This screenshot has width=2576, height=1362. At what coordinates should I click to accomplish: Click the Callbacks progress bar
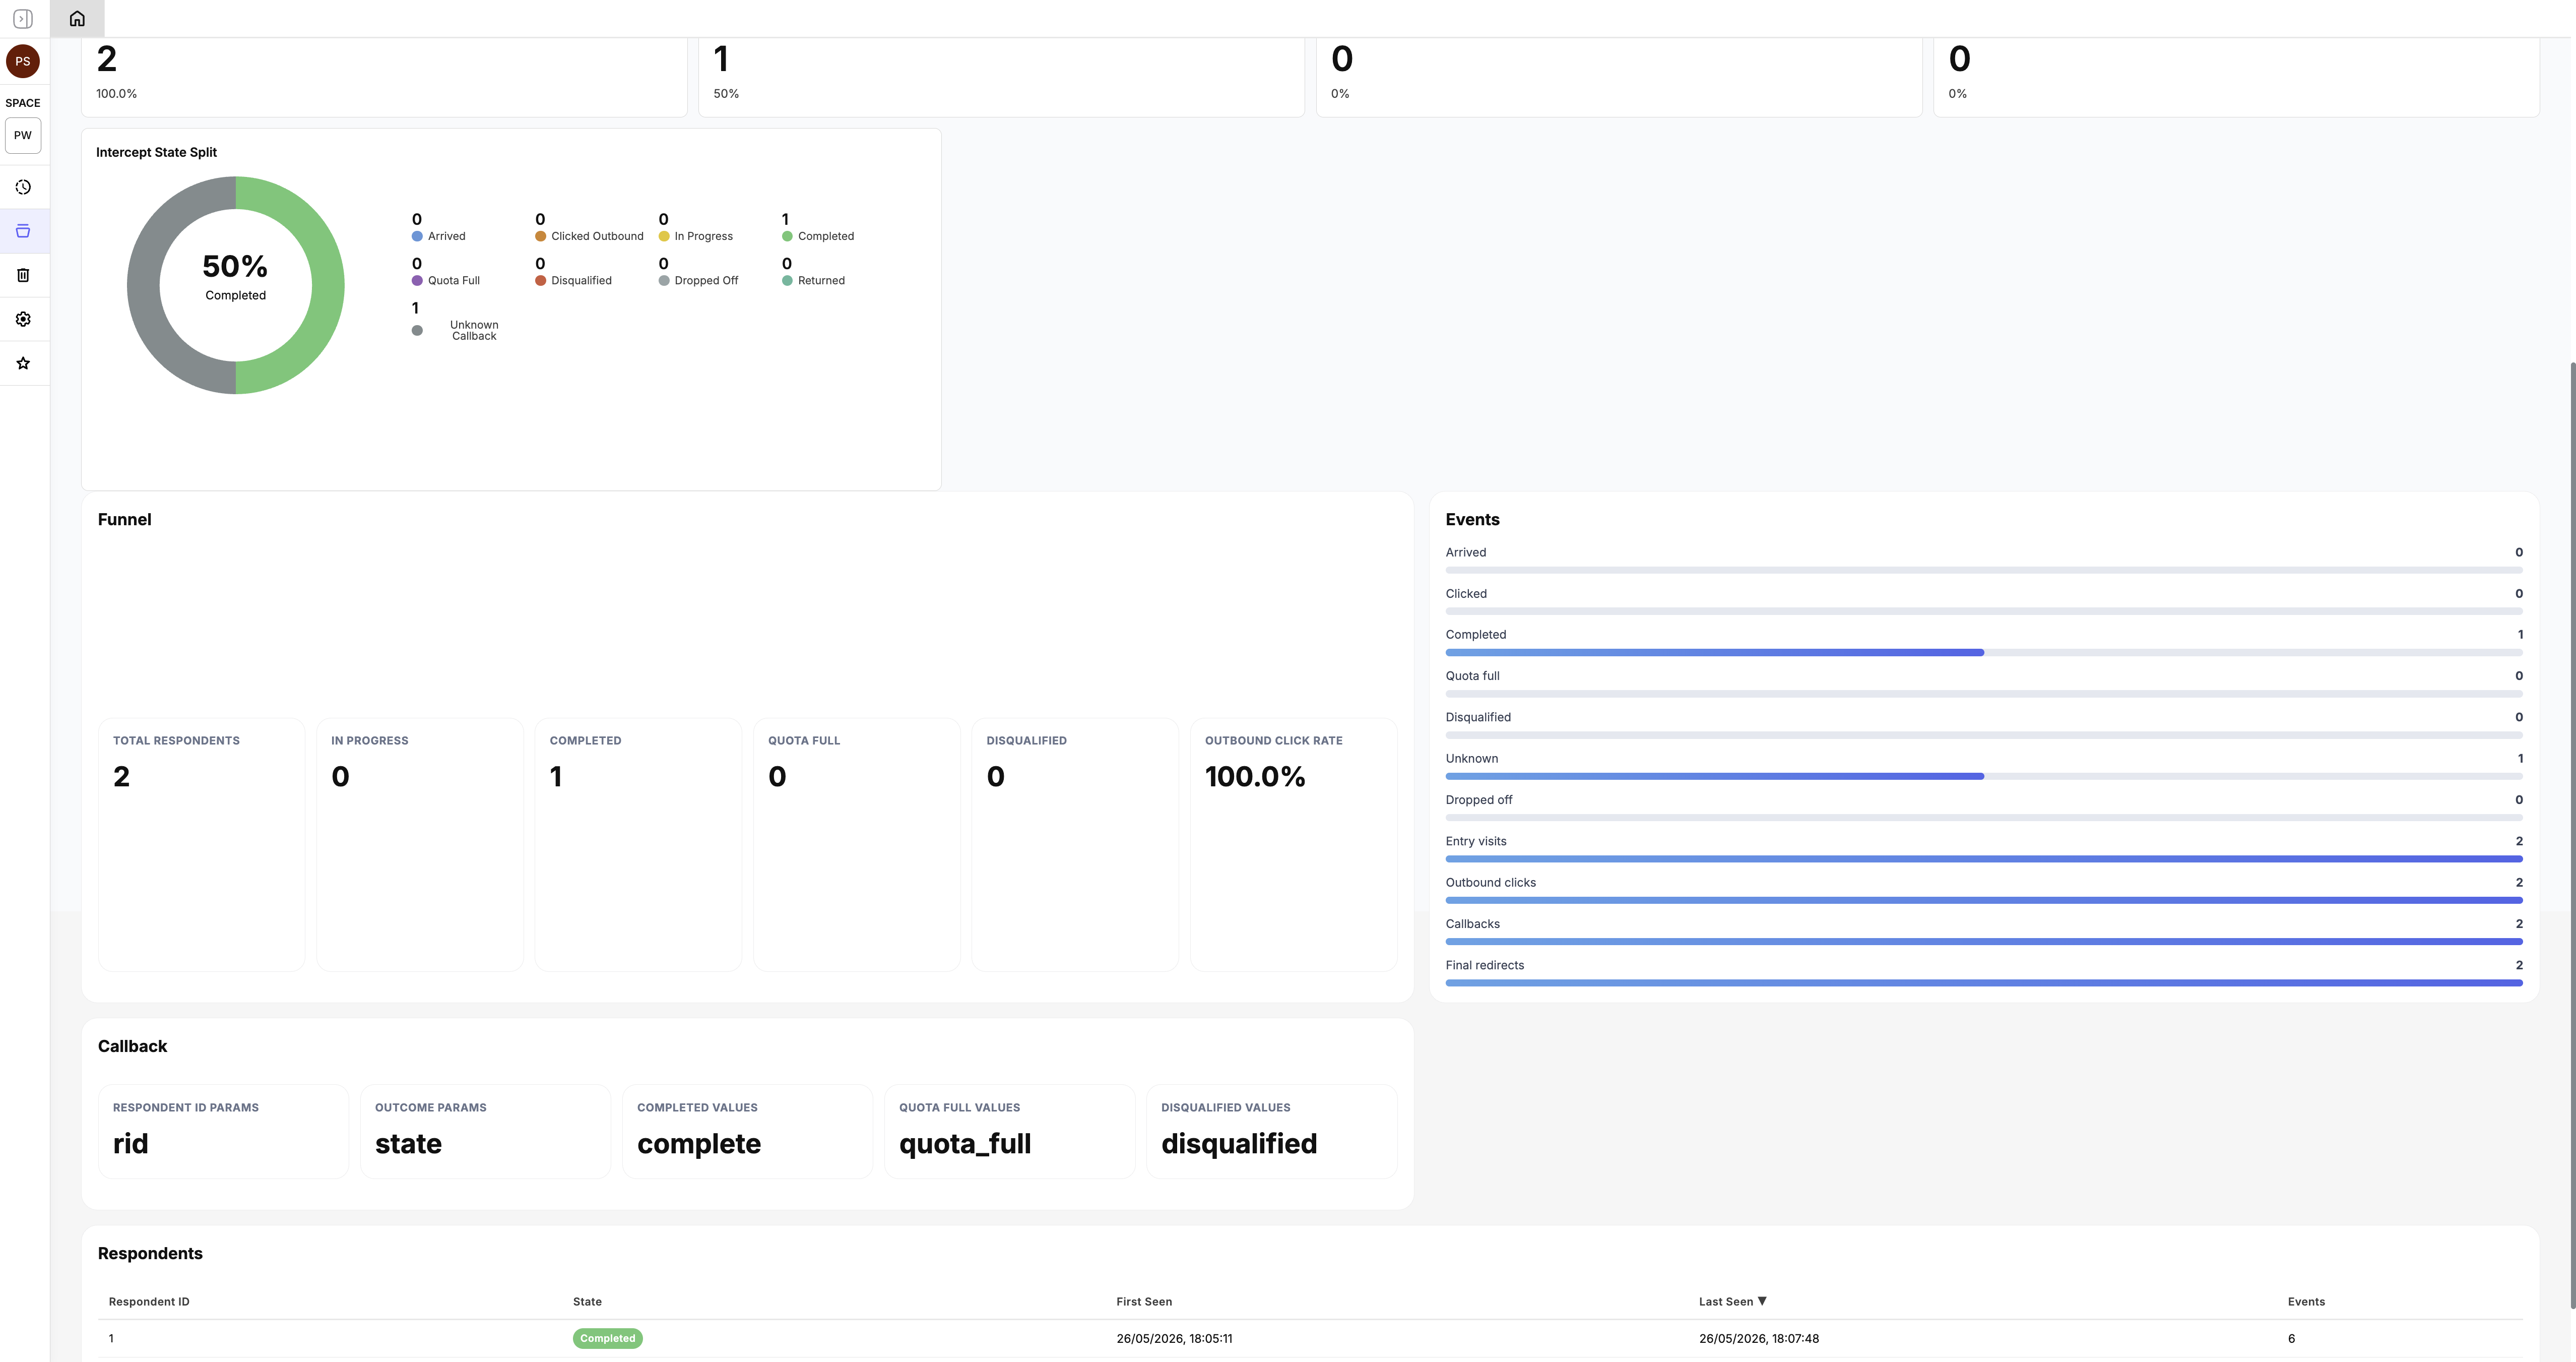click(x=1983, y=942)
